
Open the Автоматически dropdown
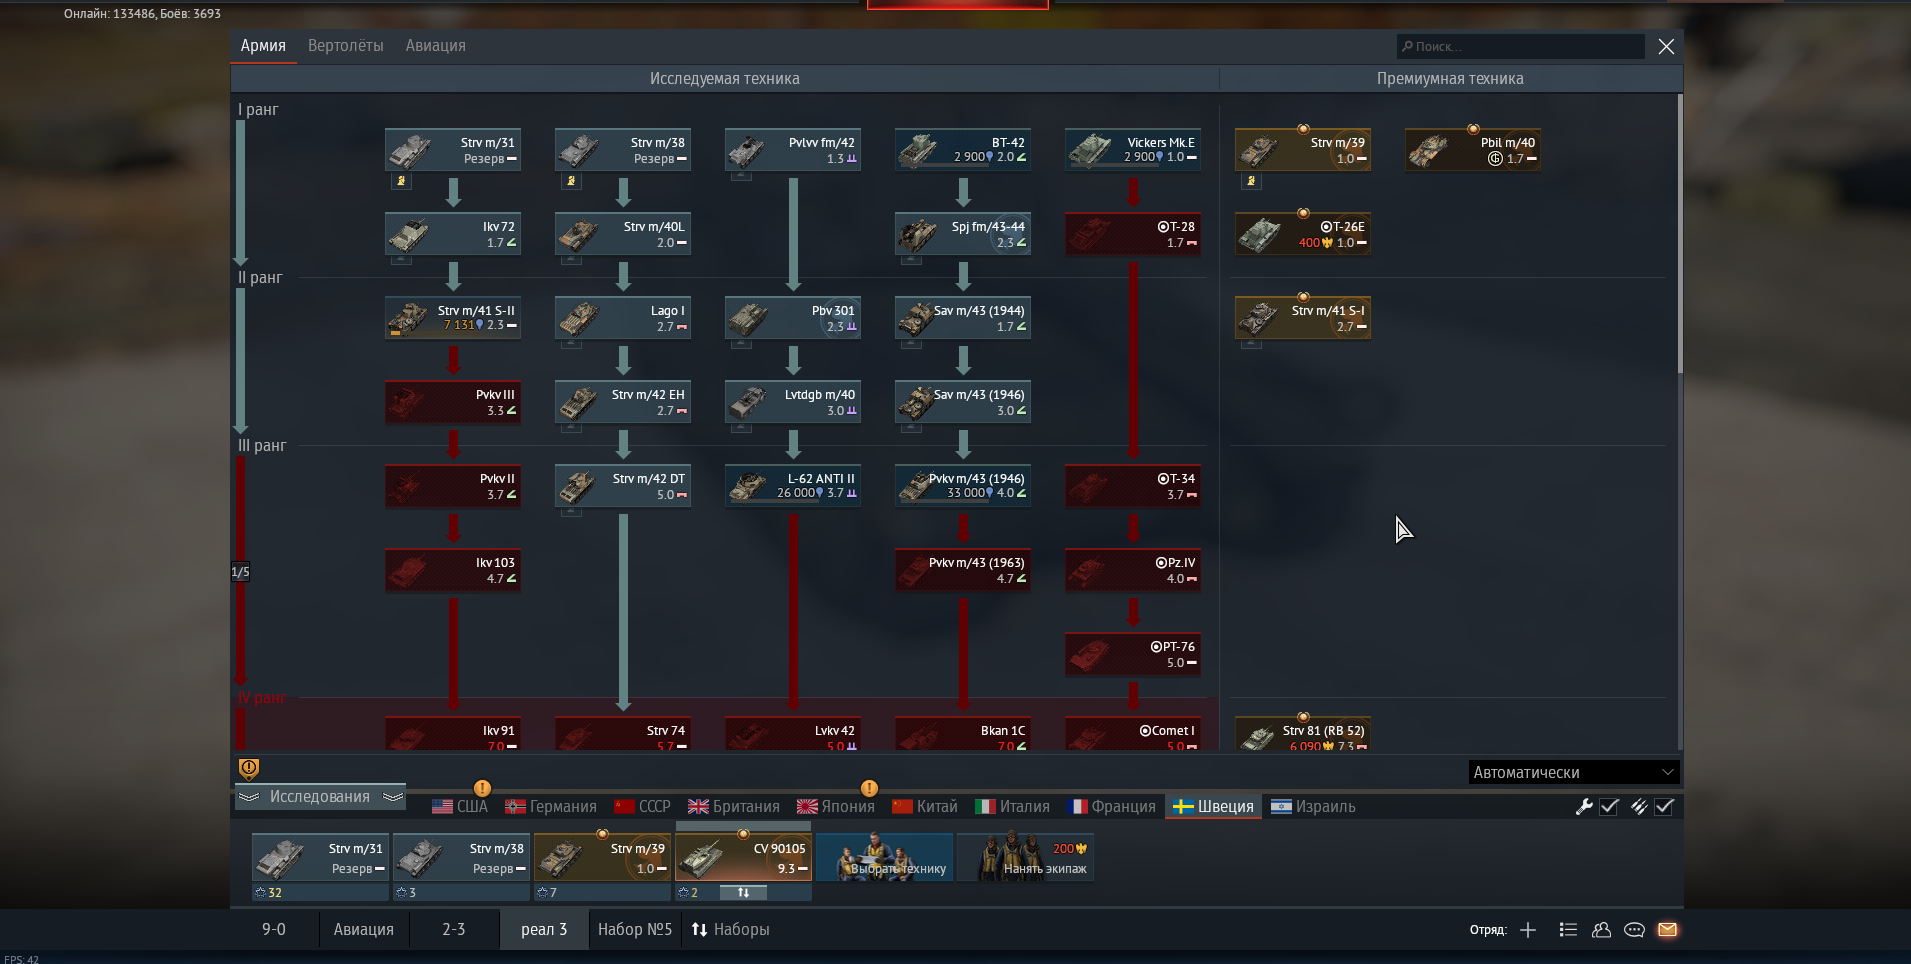pyautogui.click(x=1573, y=772)
